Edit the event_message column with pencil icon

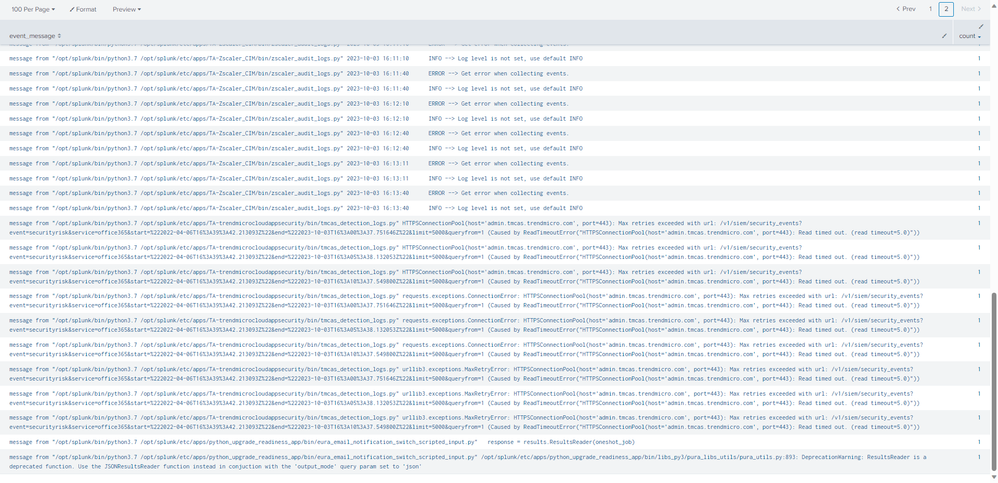pyautogui.click(x=944, y=36)
